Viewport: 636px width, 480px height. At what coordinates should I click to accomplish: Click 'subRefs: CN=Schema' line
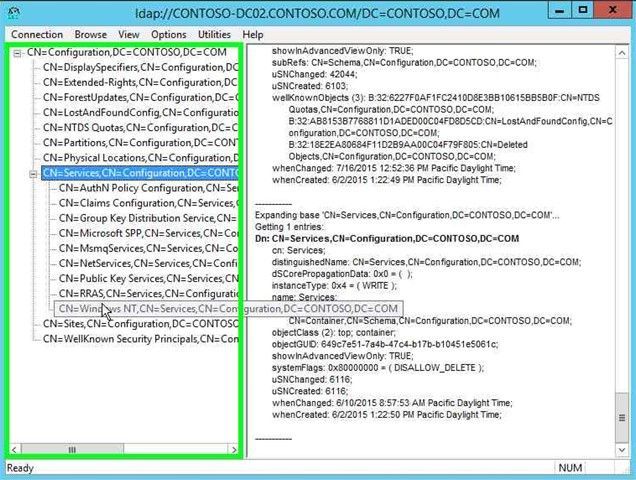(x=404, y=62)
